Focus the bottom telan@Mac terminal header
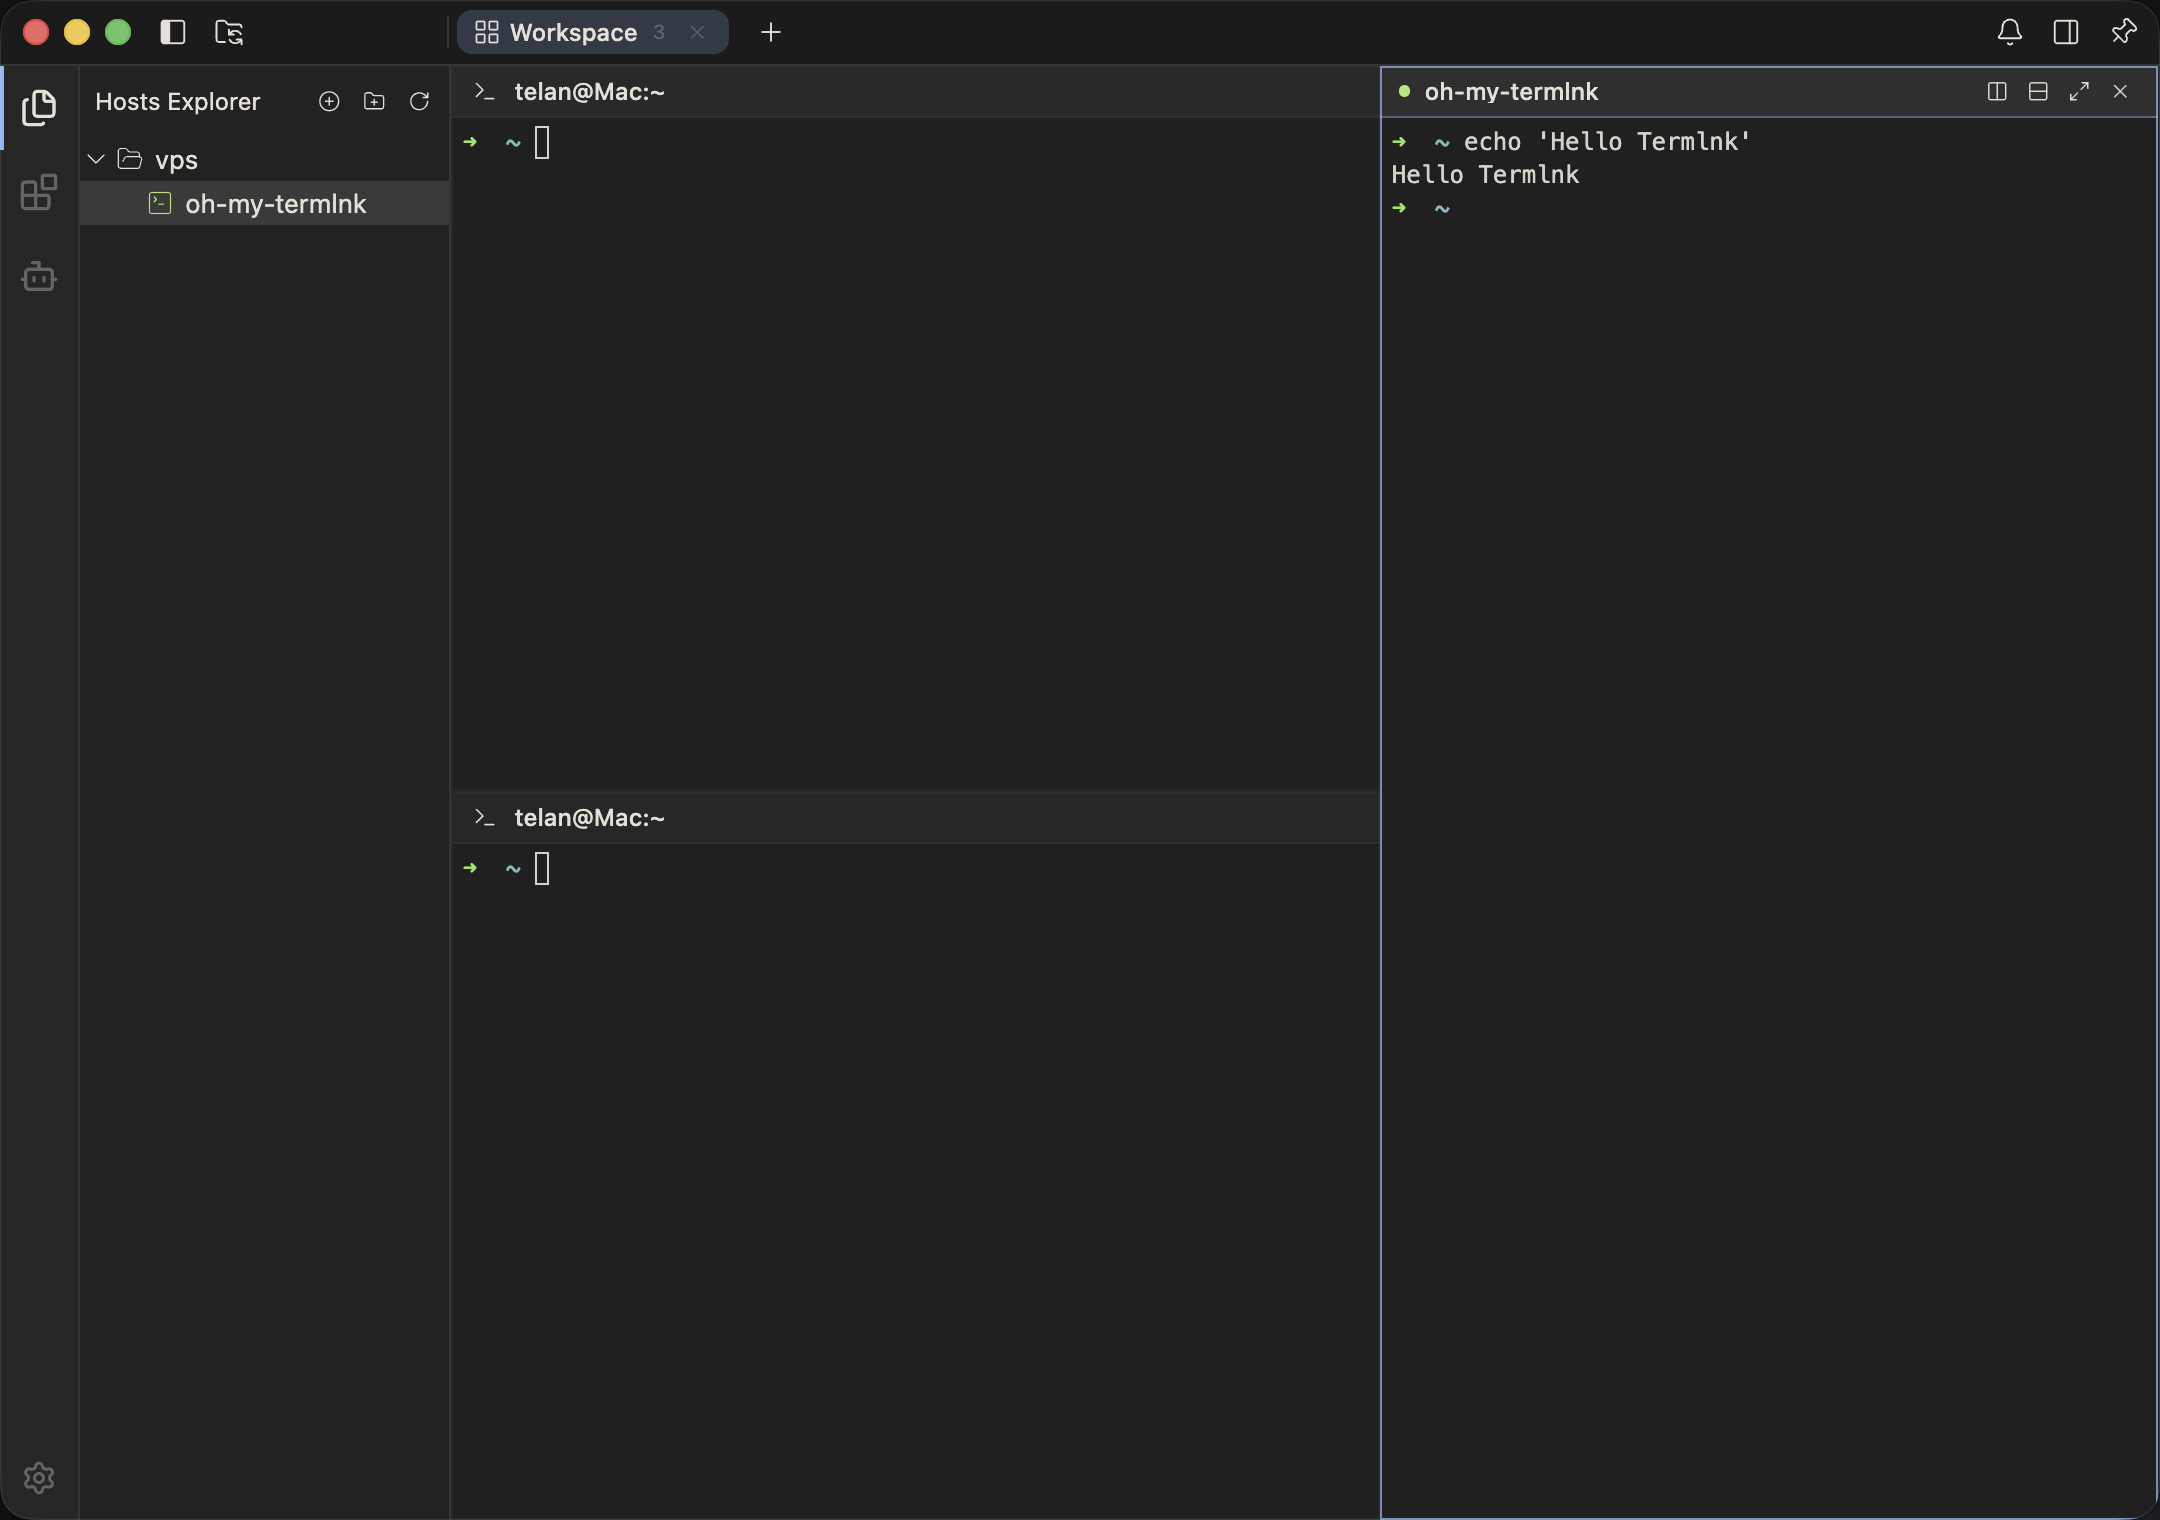This screenshot has height=1520, width=2160. (915, 817)
